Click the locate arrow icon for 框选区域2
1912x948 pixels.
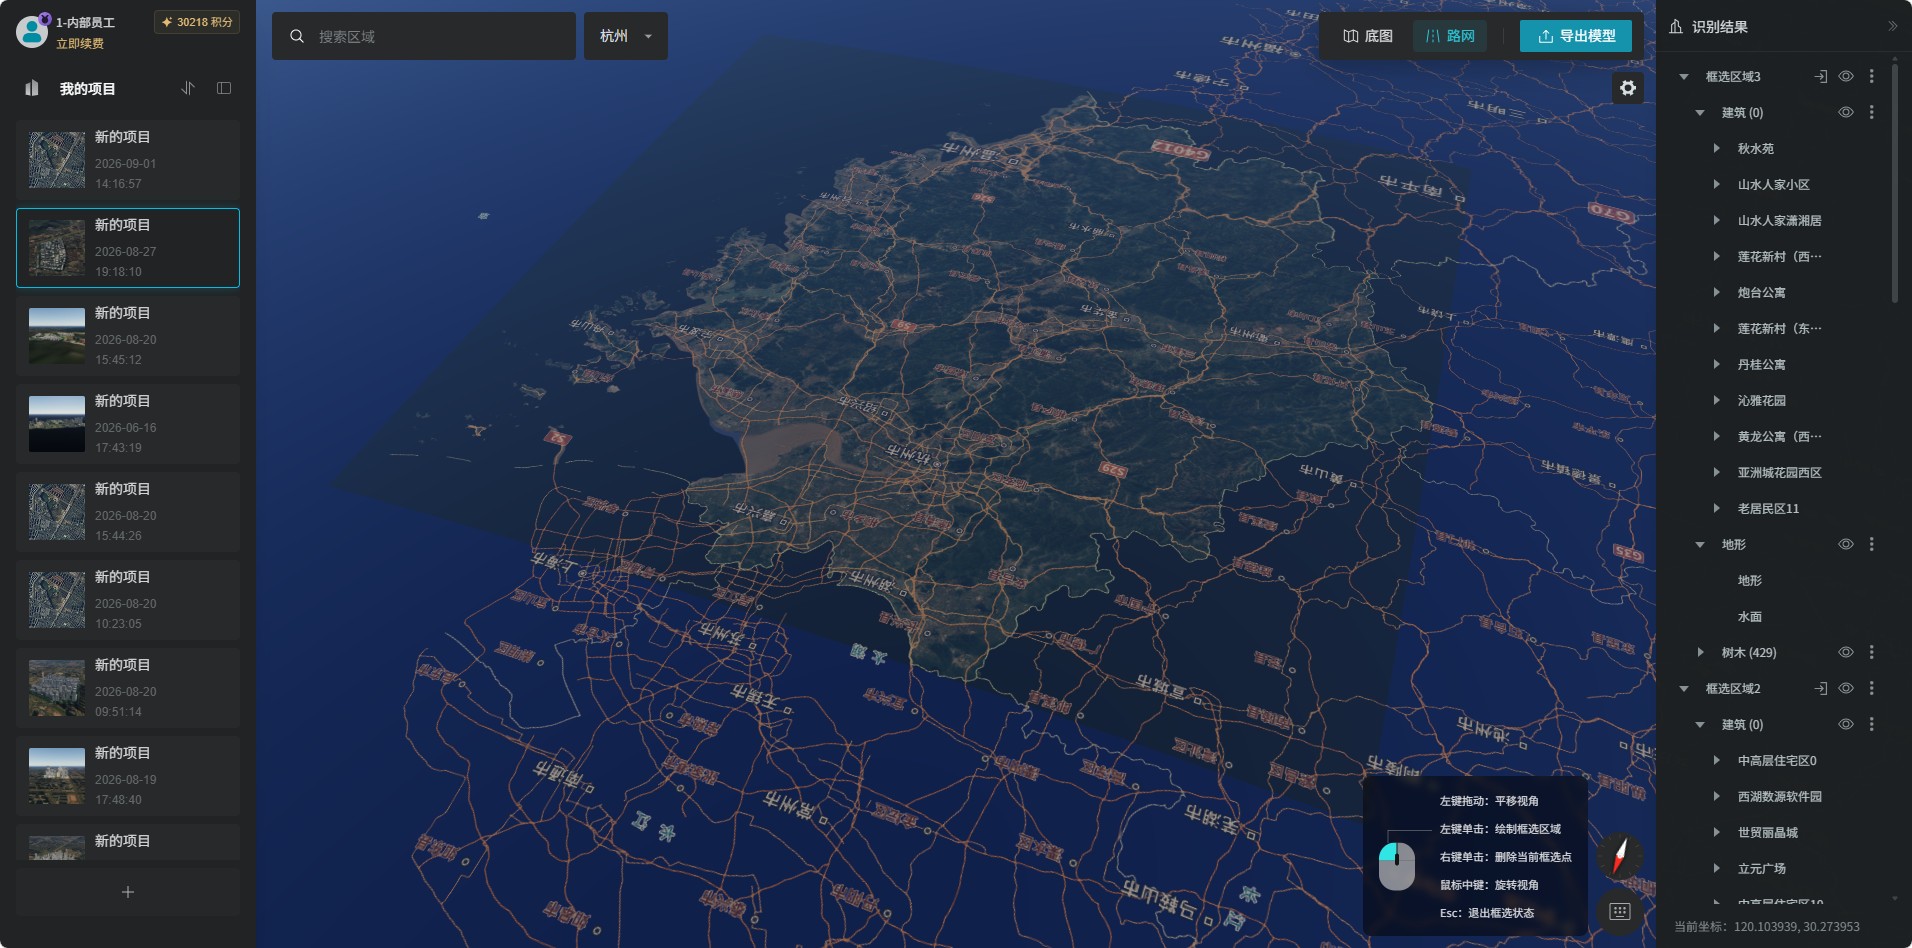coord(1821,688)
